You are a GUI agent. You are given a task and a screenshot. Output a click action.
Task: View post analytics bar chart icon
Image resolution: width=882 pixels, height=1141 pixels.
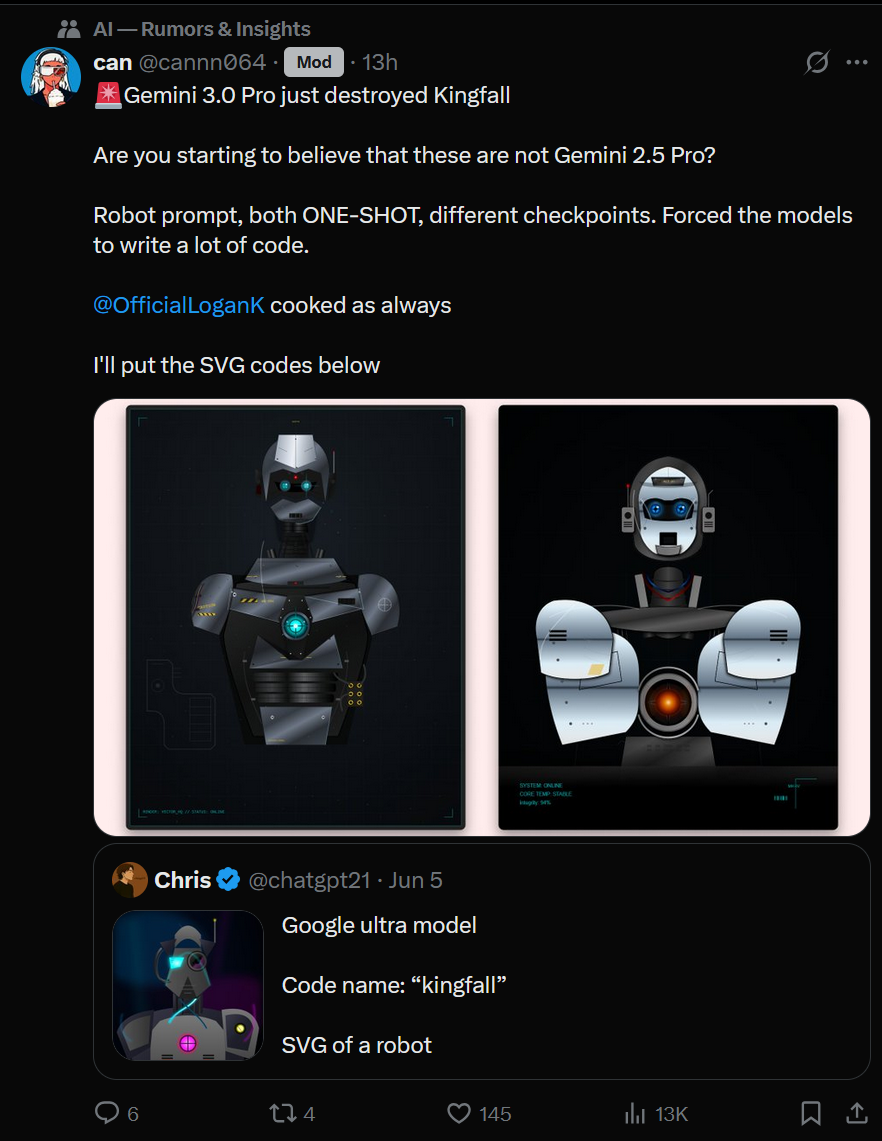[635, 1113]
